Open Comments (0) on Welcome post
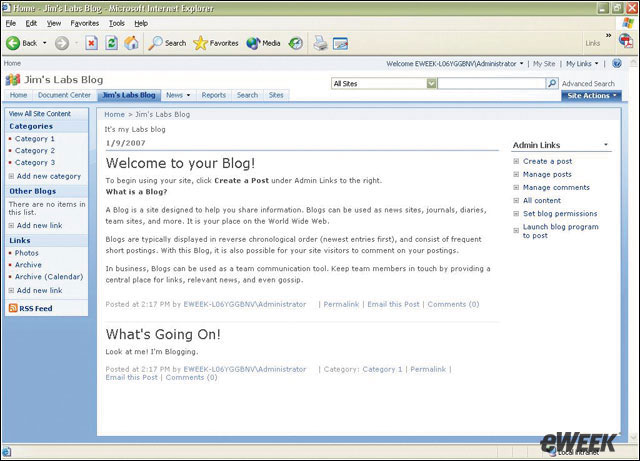The width and height of the screenshot is (640, 461). click(453, 304)
